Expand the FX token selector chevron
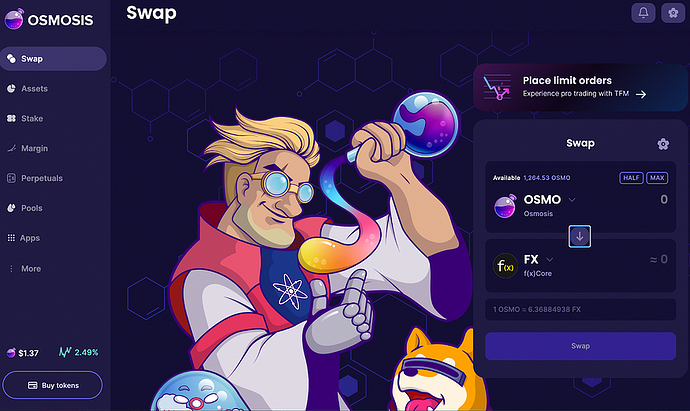This screenshot has height=411, width=690. (550, 260)
